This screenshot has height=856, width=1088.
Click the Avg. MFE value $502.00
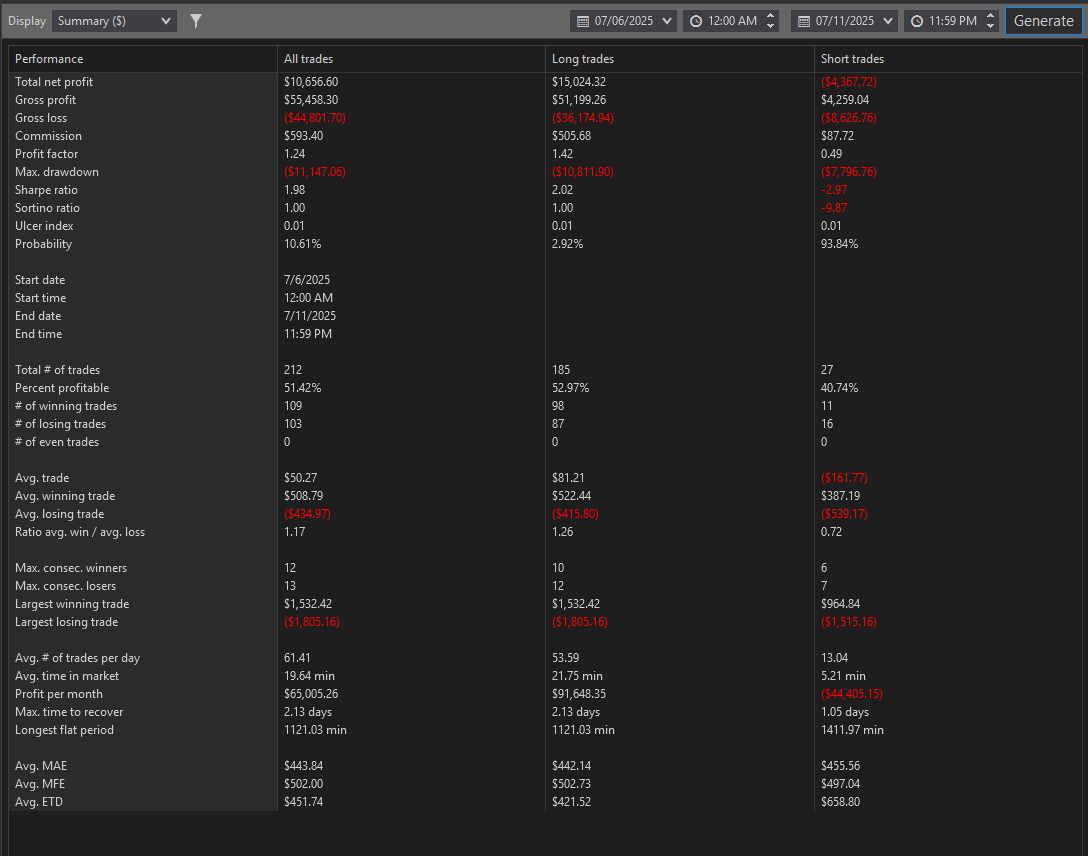[303, 784]
